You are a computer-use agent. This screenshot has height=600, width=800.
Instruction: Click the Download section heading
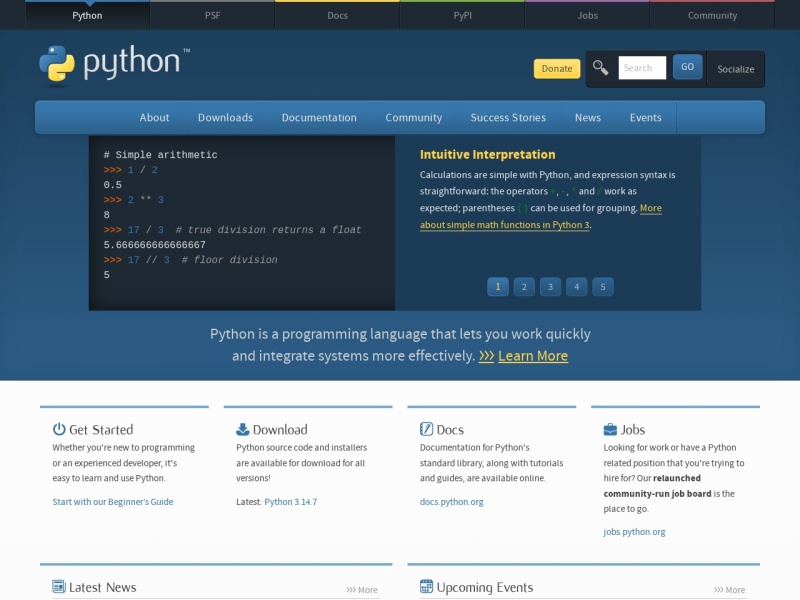(280, 430)
